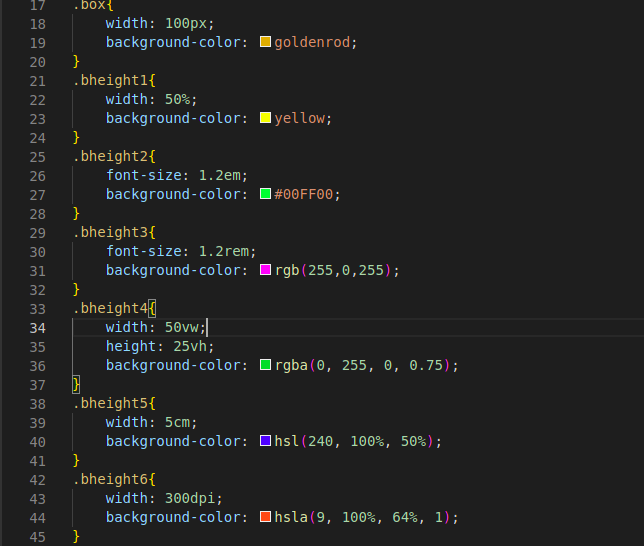Open color picker for #00FF00 swatch
Viewport: 644px width, 546px height.
(x=265, y=194)
